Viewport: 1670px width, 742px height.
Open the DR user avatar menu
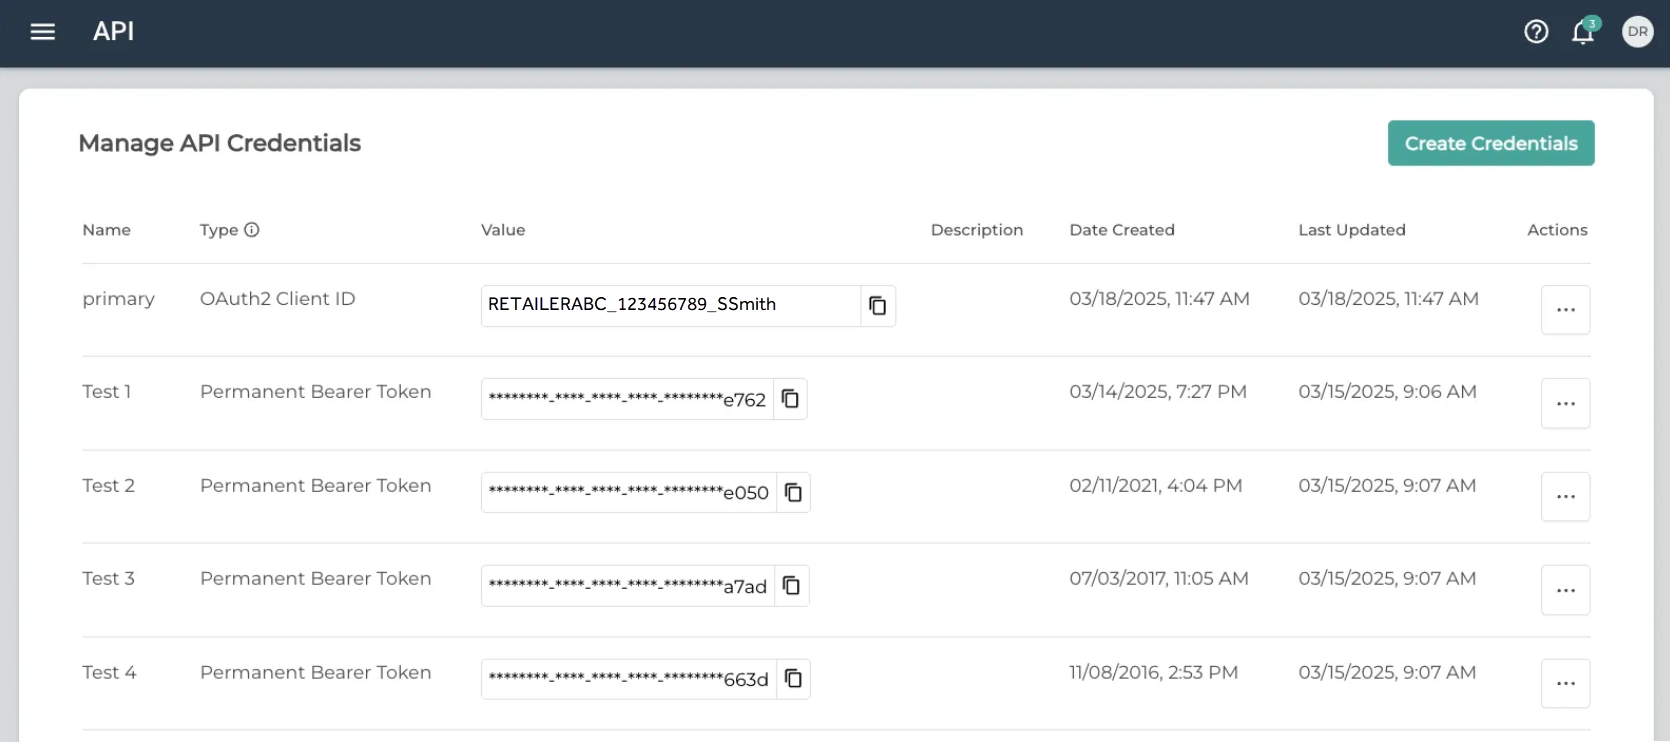click(x=1637, y=32)
